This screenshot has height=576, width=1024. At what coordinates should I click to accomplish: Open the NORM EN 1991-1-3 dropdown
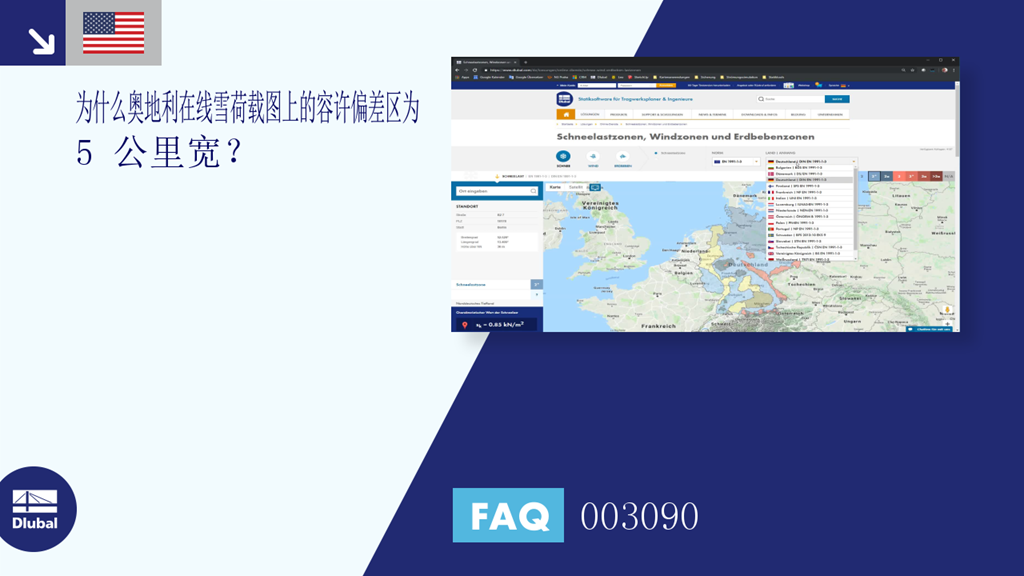click(x=735, y=161)
